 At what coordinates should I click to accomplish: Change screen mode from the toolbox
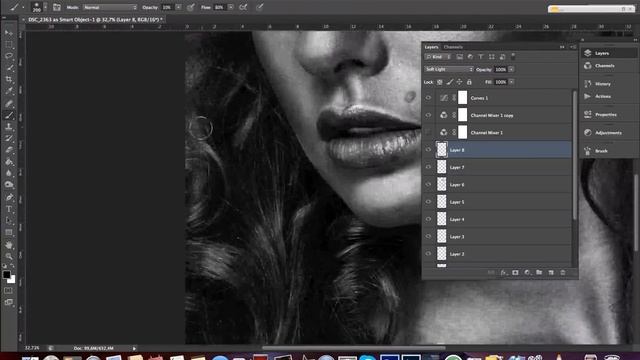pyautogui.click(x=9, y=302)
